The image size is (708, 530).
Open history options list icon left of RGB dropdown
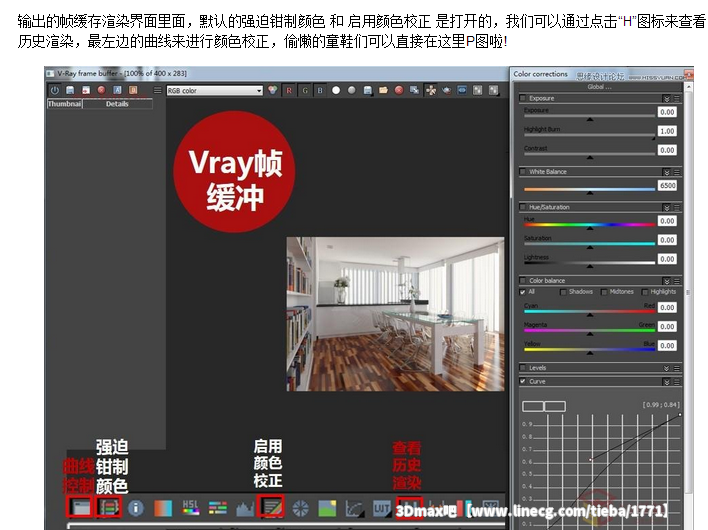158,90
